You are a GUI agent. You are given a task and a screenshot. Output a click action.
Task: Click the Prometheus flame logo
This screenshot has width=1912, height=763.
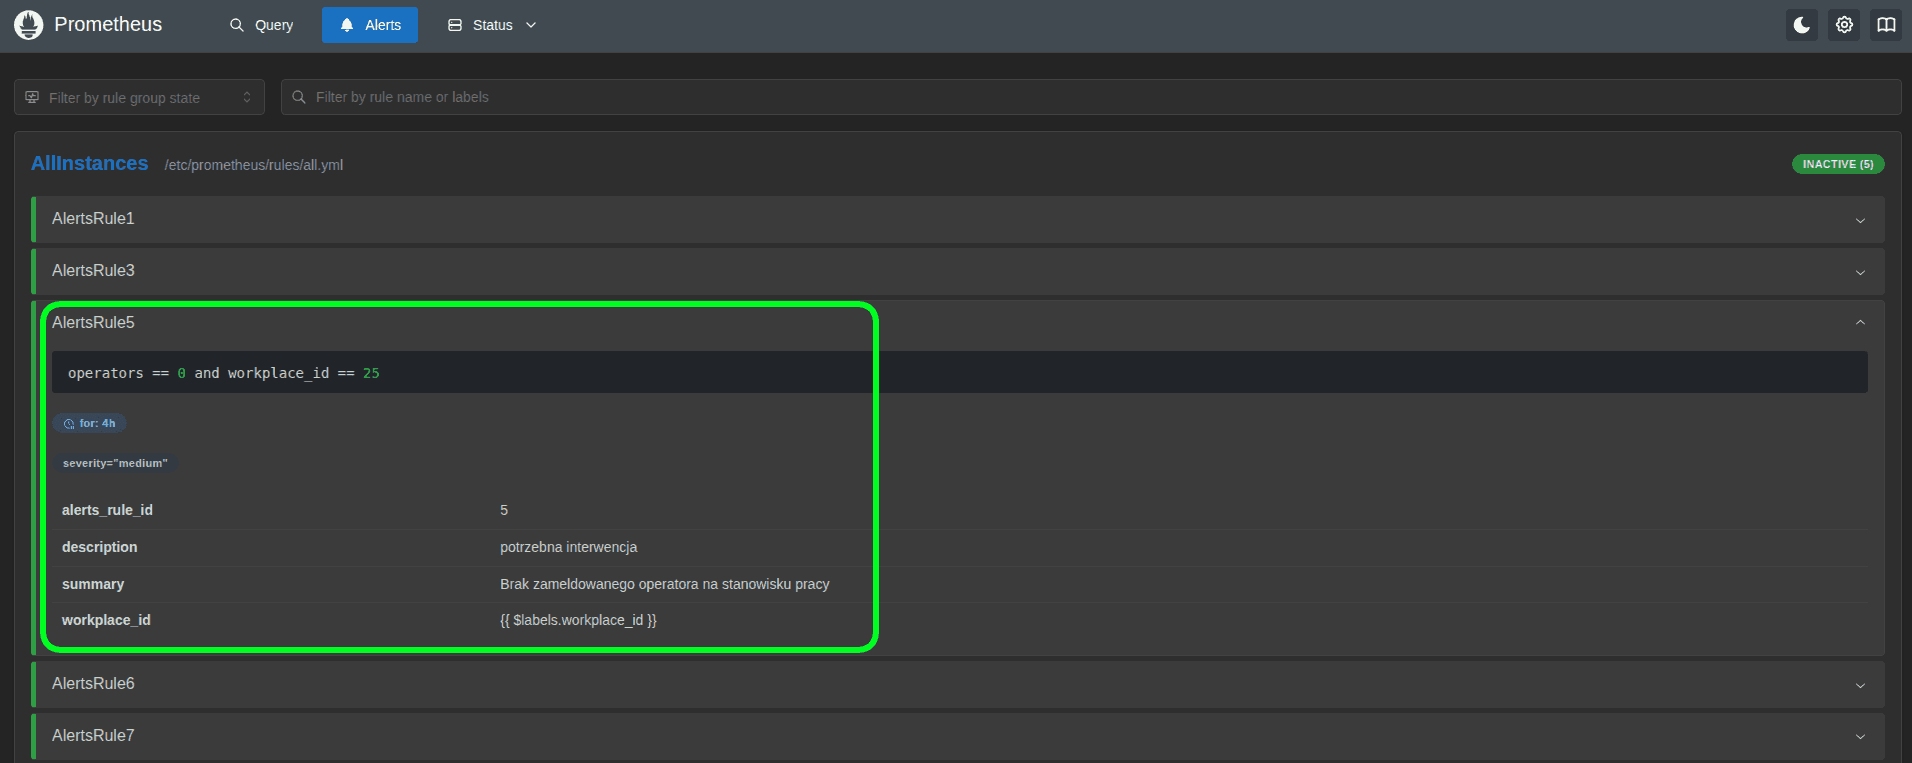tap(29, 25)
